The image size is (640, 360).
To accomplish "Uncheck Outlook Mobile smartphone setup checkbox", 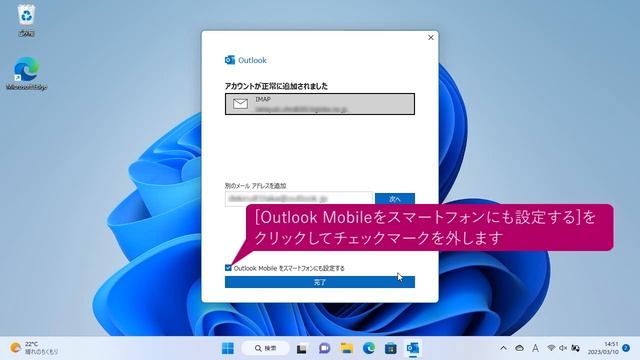I will point(228,268).
